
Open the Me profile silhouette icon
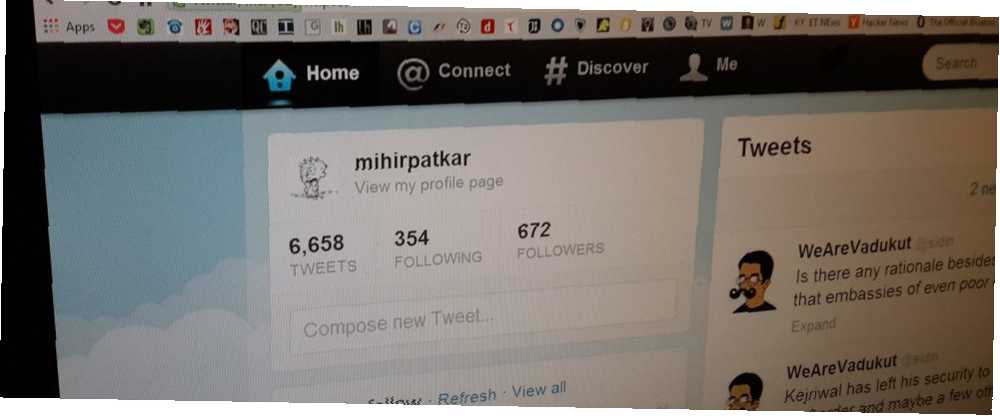tap(693, 67)
